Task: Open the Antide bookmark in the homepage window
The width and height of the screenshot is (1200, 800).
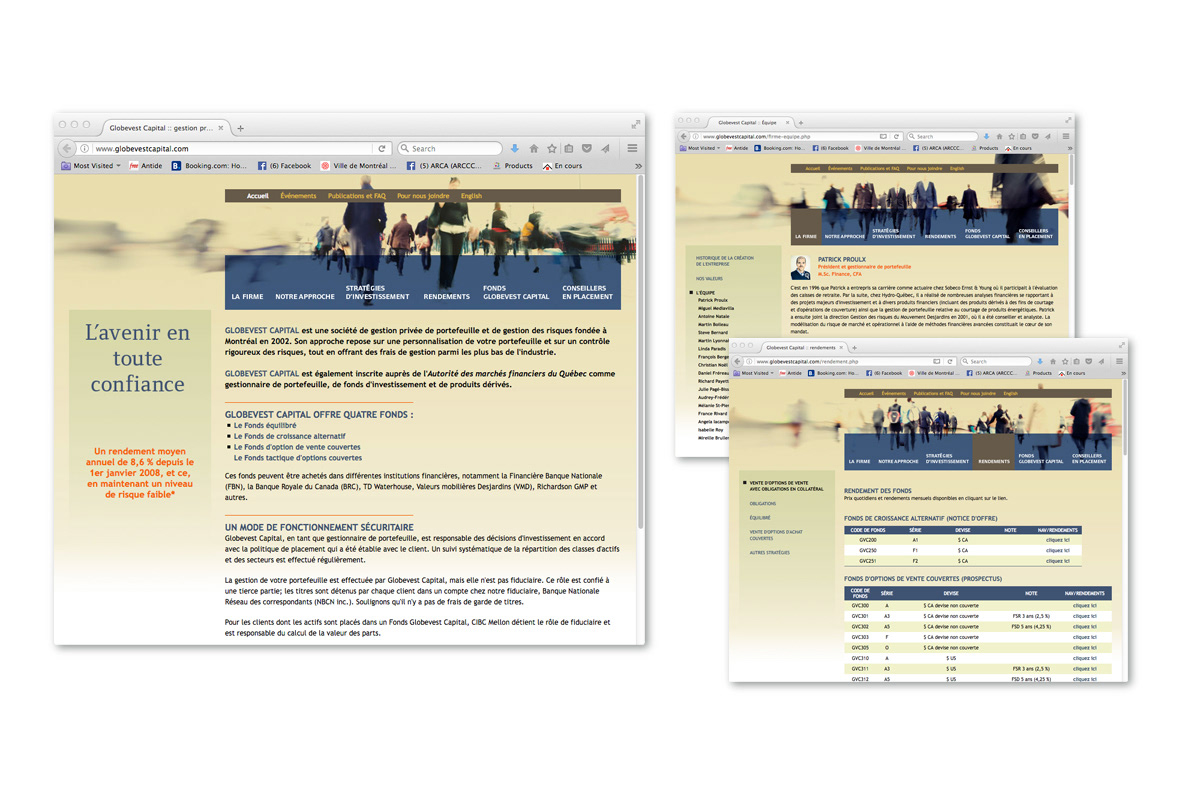Action: click(146, 166)
